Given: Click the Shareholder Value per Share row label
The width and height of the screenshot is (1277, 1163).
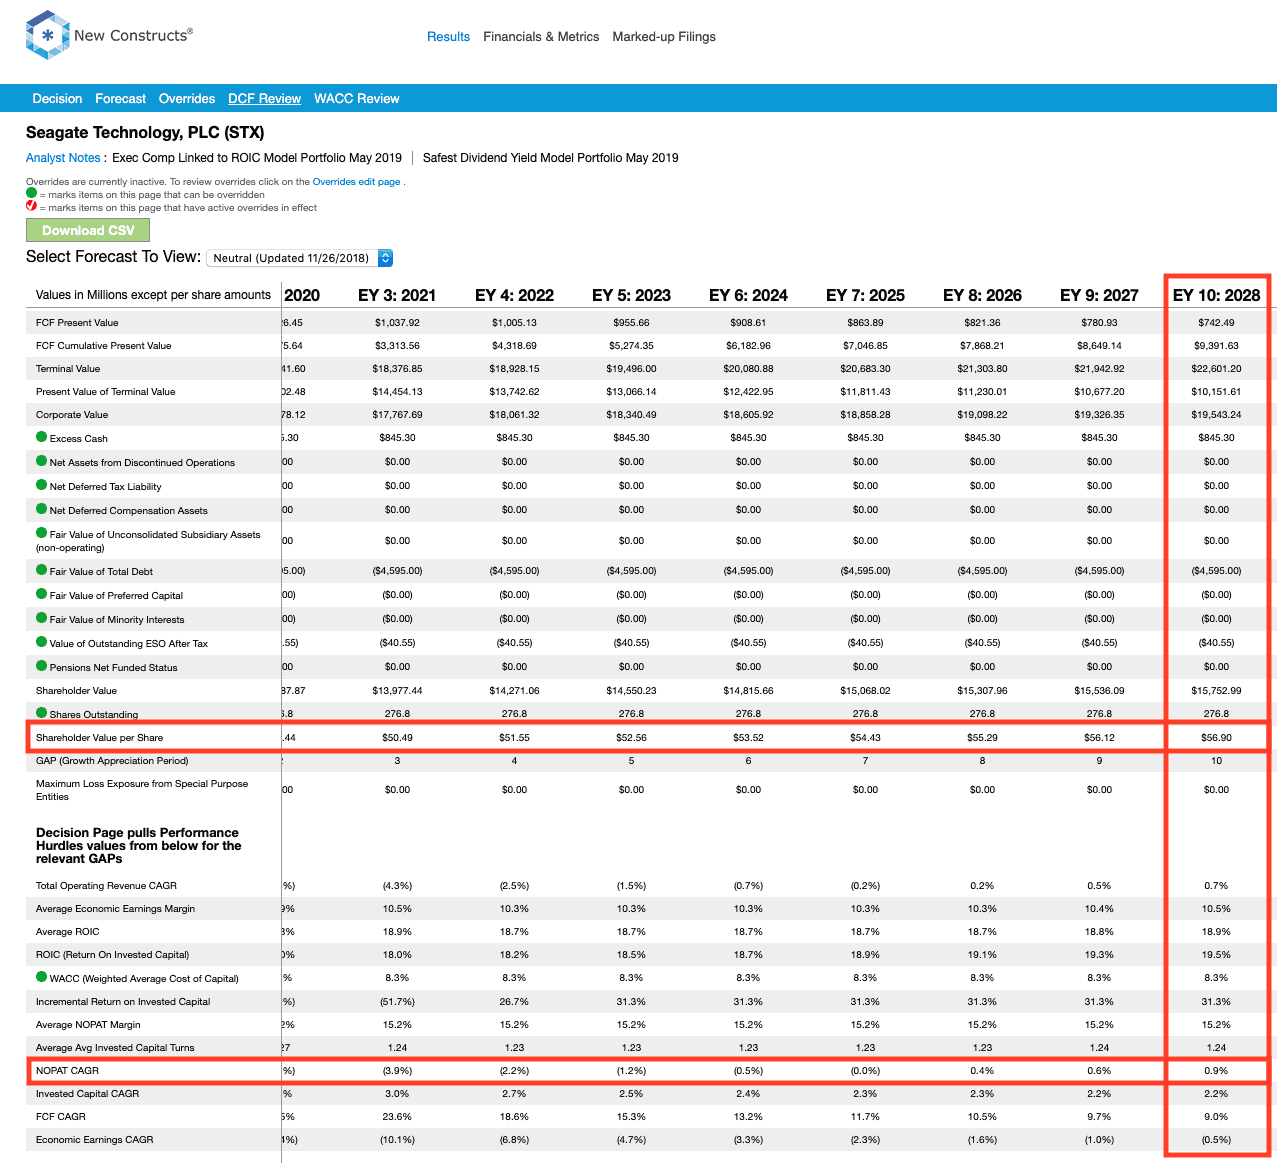Looking at the screenshot, I should coord(99,738).
